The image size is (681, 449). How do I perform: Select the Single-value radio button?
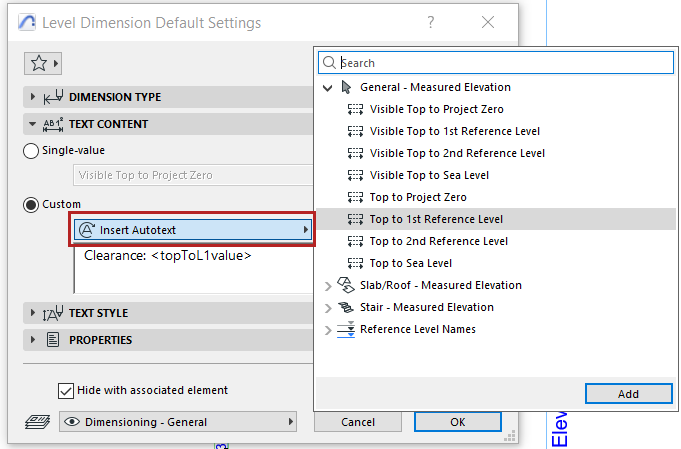[31, 150]
